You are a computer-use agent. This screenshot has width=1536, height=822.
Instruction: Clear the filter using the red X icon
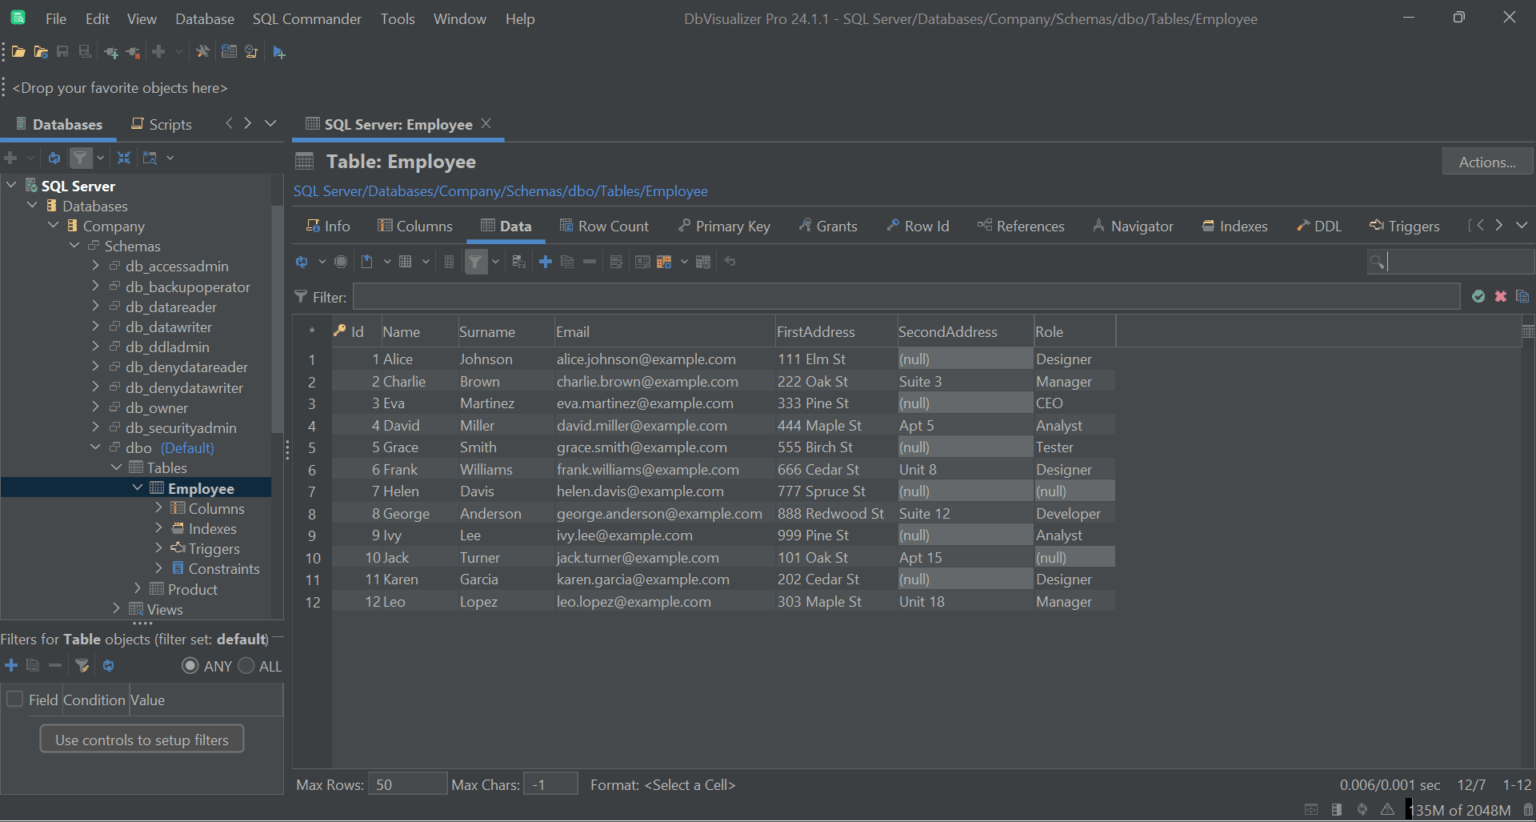pos(1500,296)
